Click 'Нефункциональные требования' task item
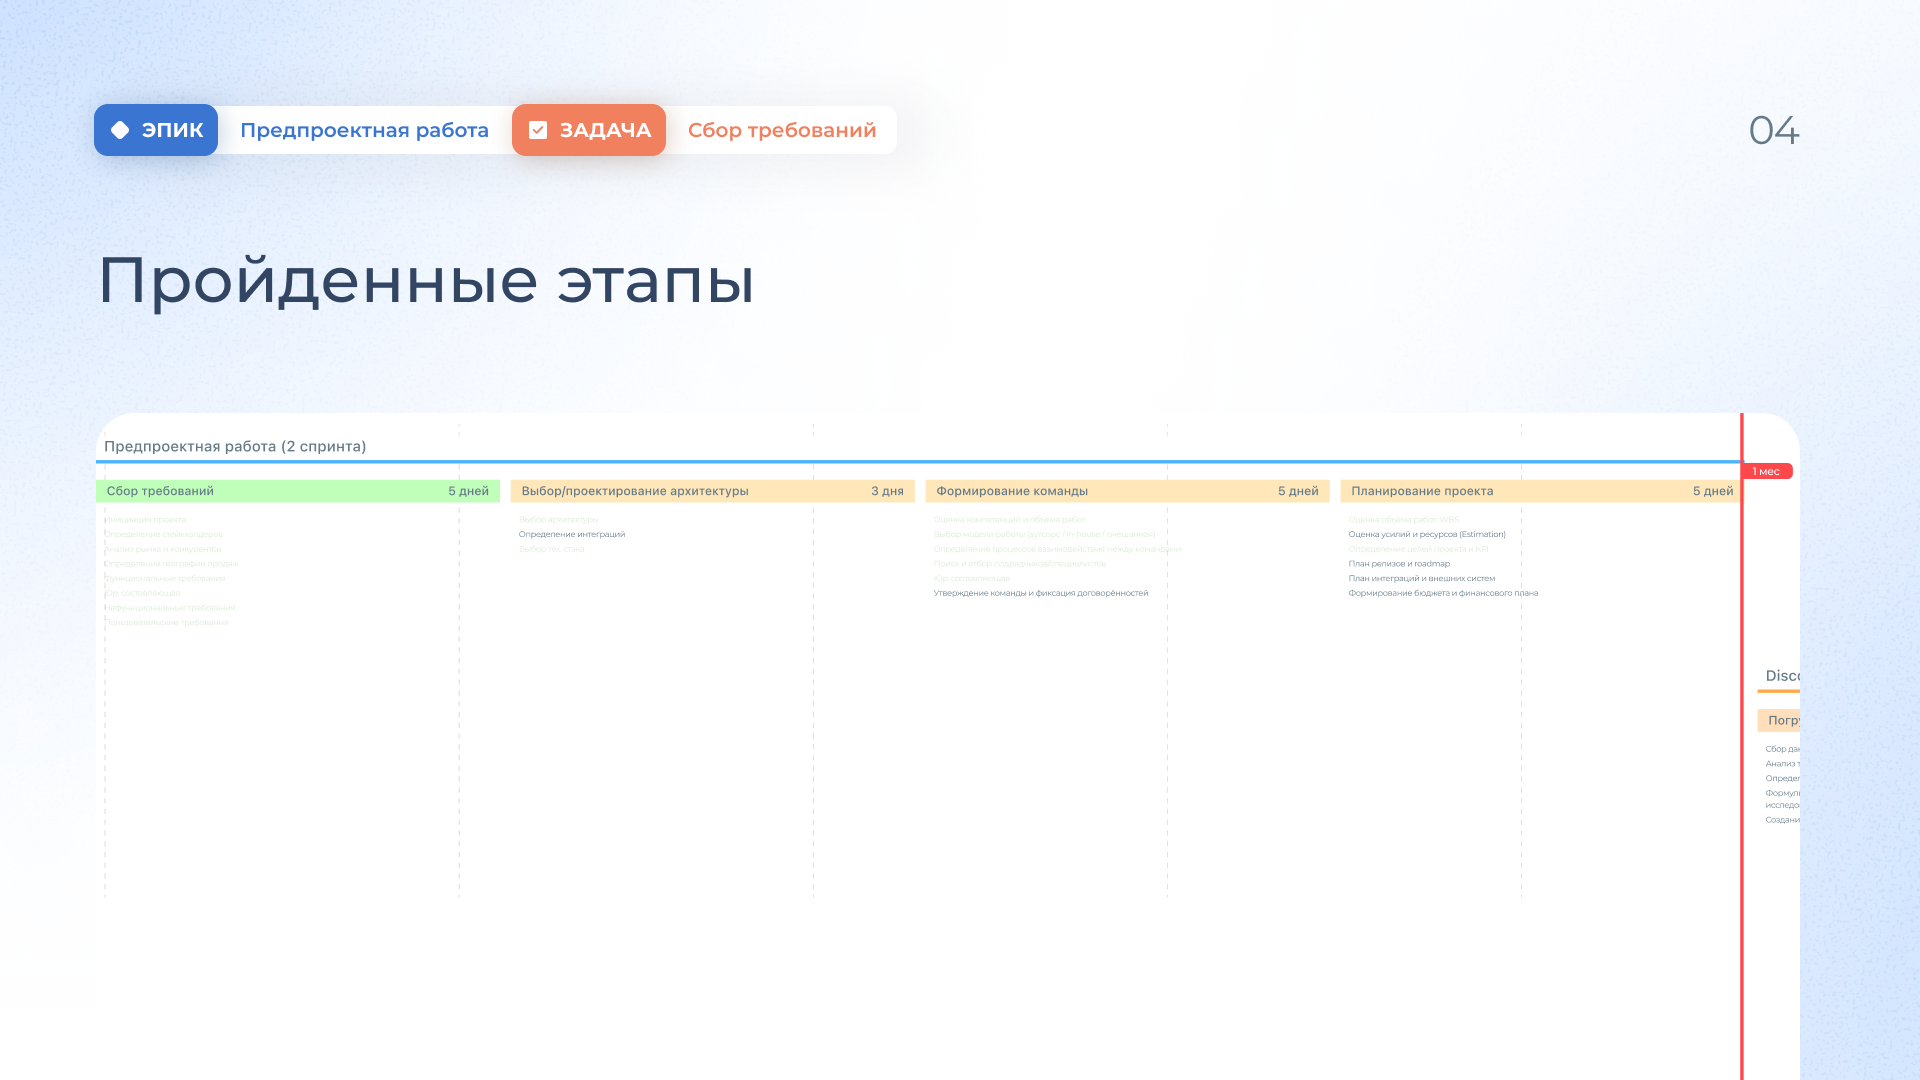This screenshot has width=1920, height=1080. (x=170, y=608)
